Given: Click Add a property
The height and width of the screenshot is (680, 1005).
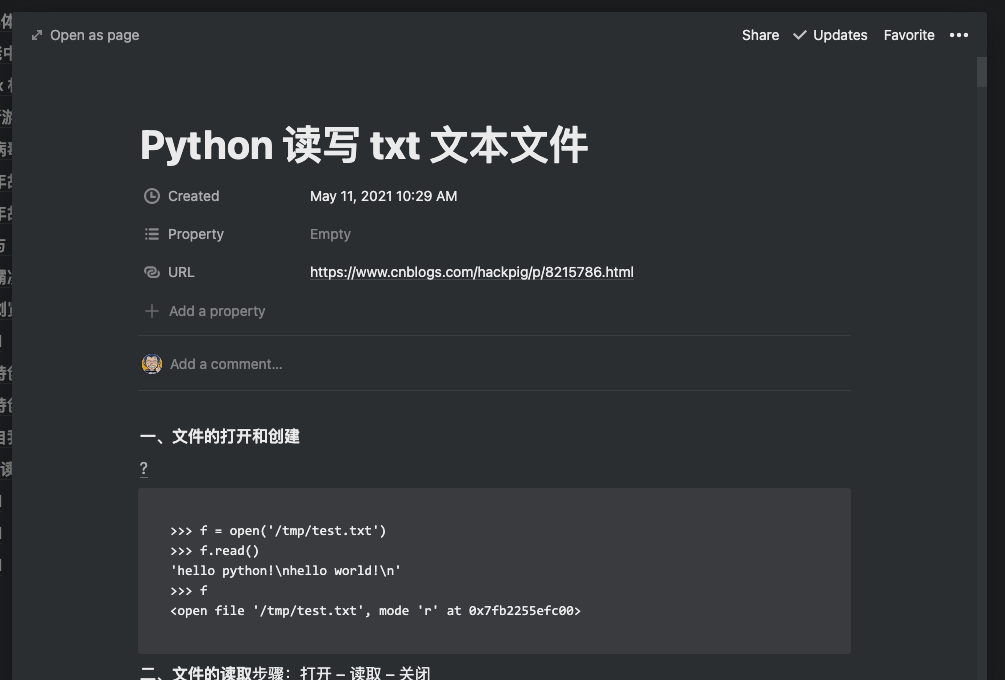Looking at the screenshot, I should coord(216,311).
